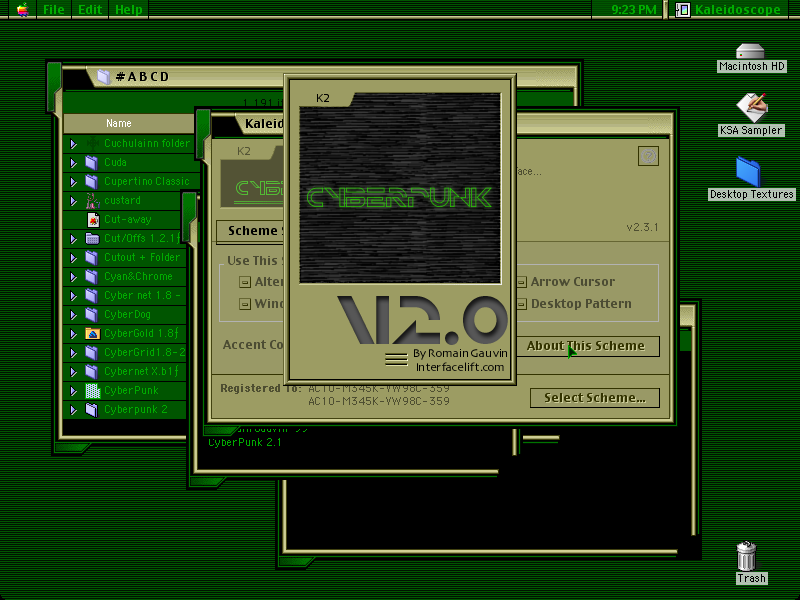
Task: Click the Cyber net 1.8 folder icon
Action: (92, 295)
